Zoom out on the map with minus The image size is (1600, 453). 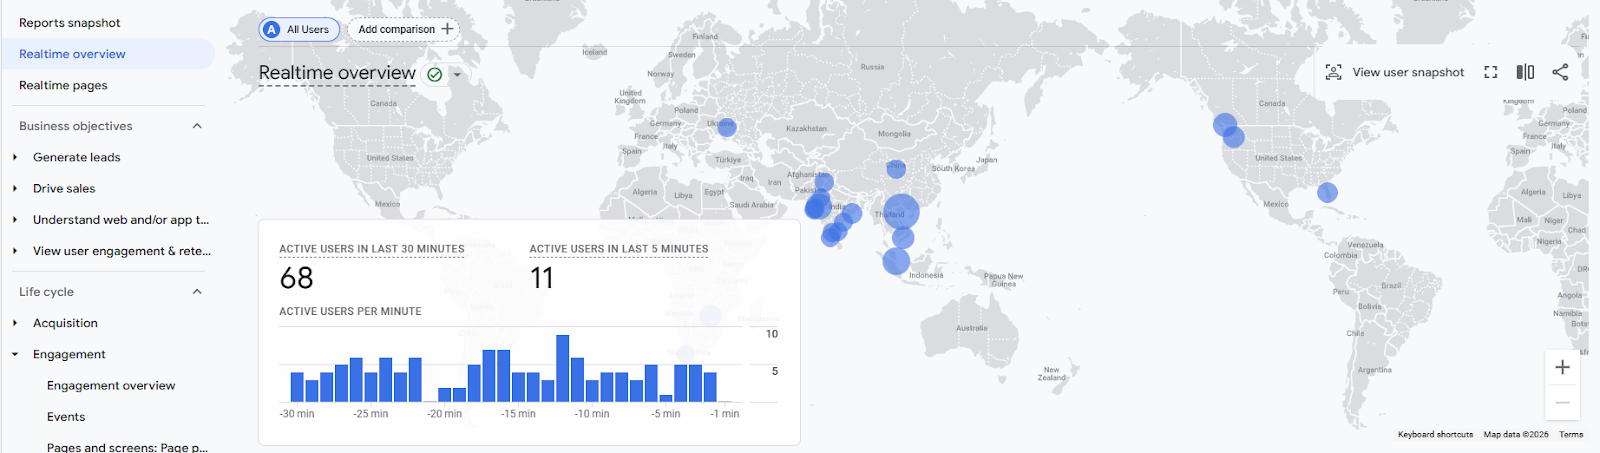tap(1562, 402)
